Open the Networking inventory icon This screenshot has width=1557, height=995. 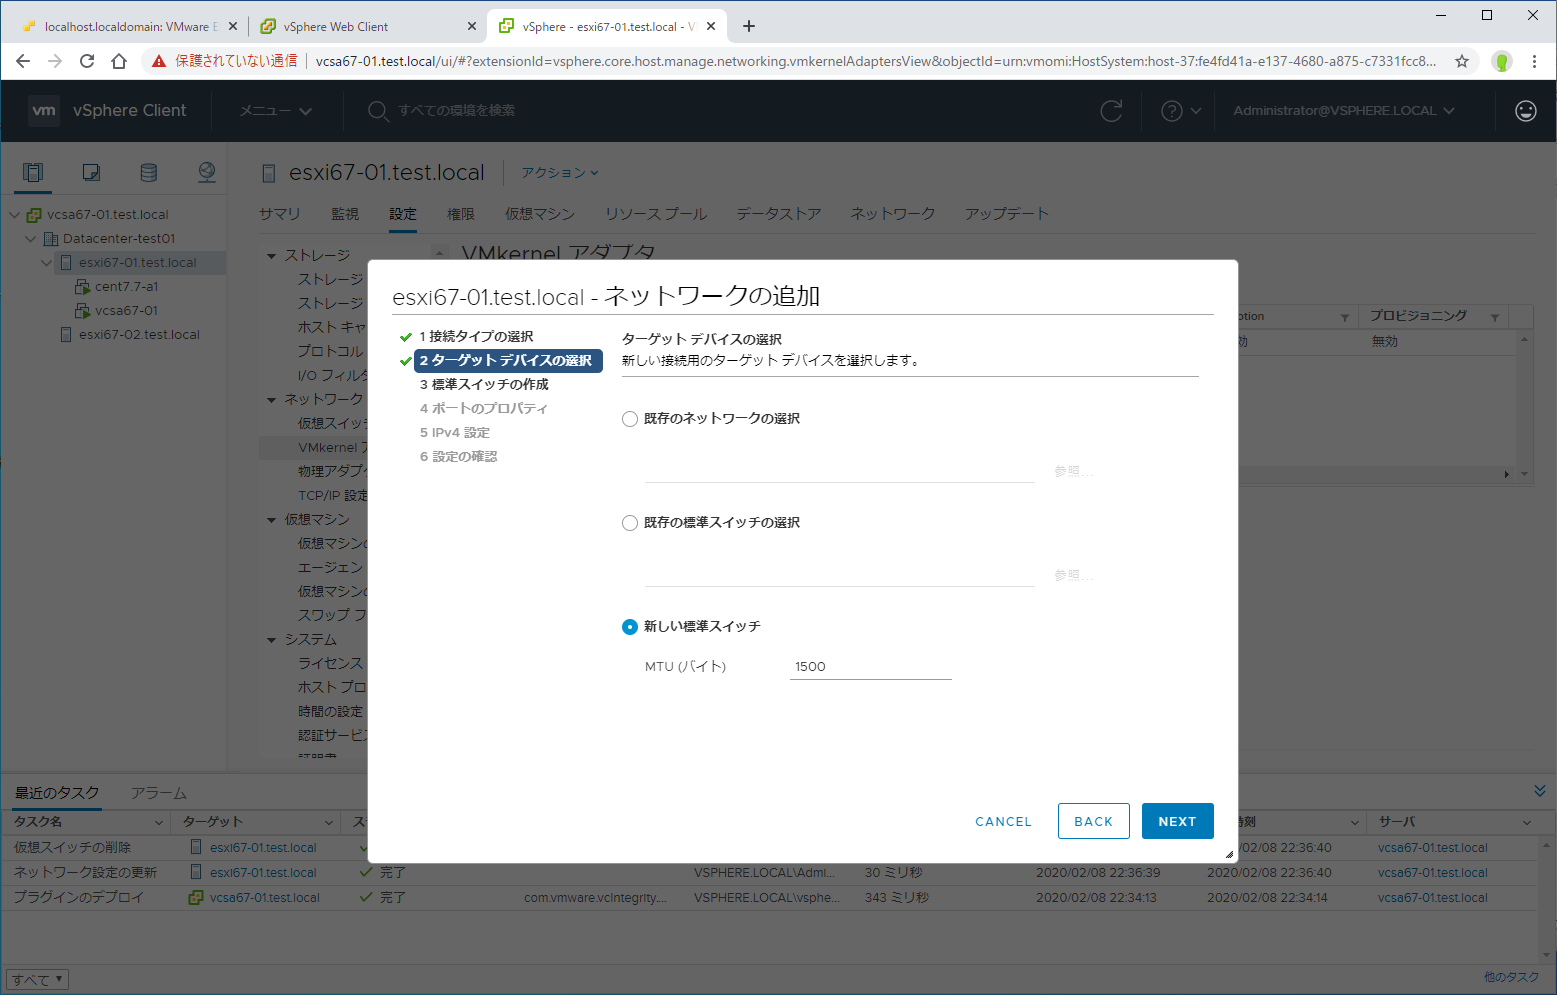(x=207, y=172)
